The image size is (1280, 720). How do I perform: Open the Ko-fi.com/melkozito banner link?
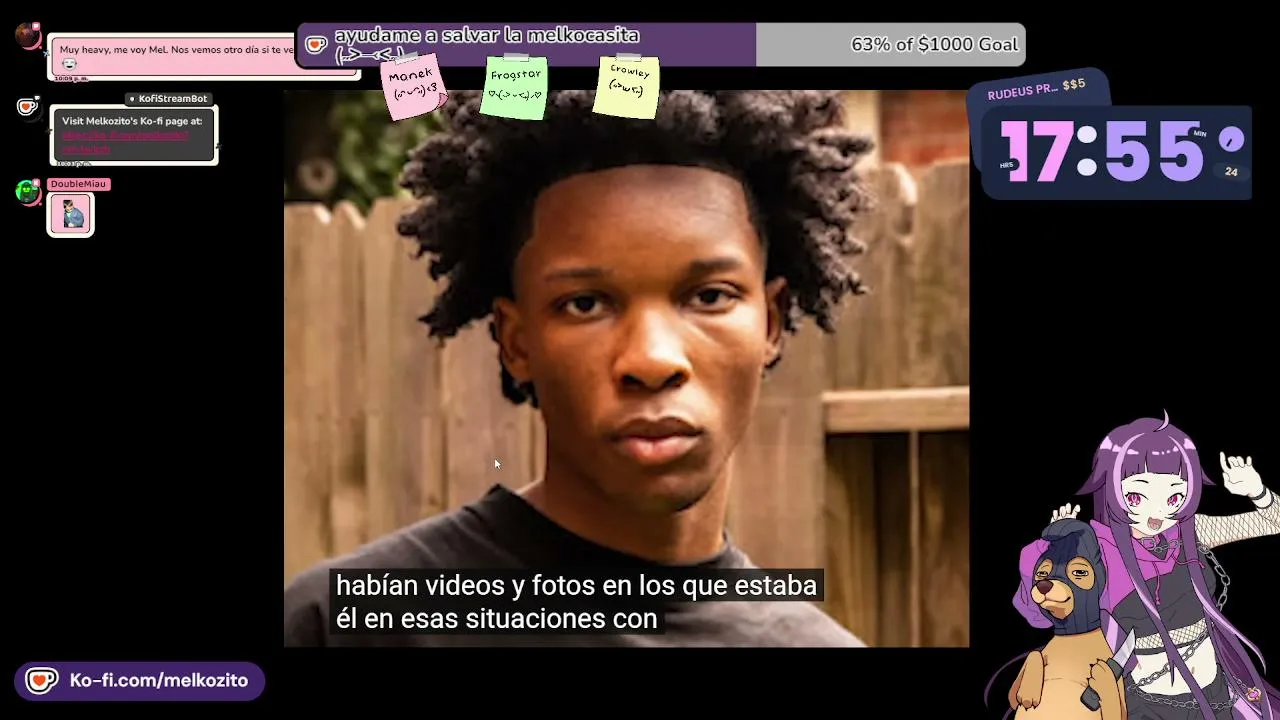click(x=139, y=680)
